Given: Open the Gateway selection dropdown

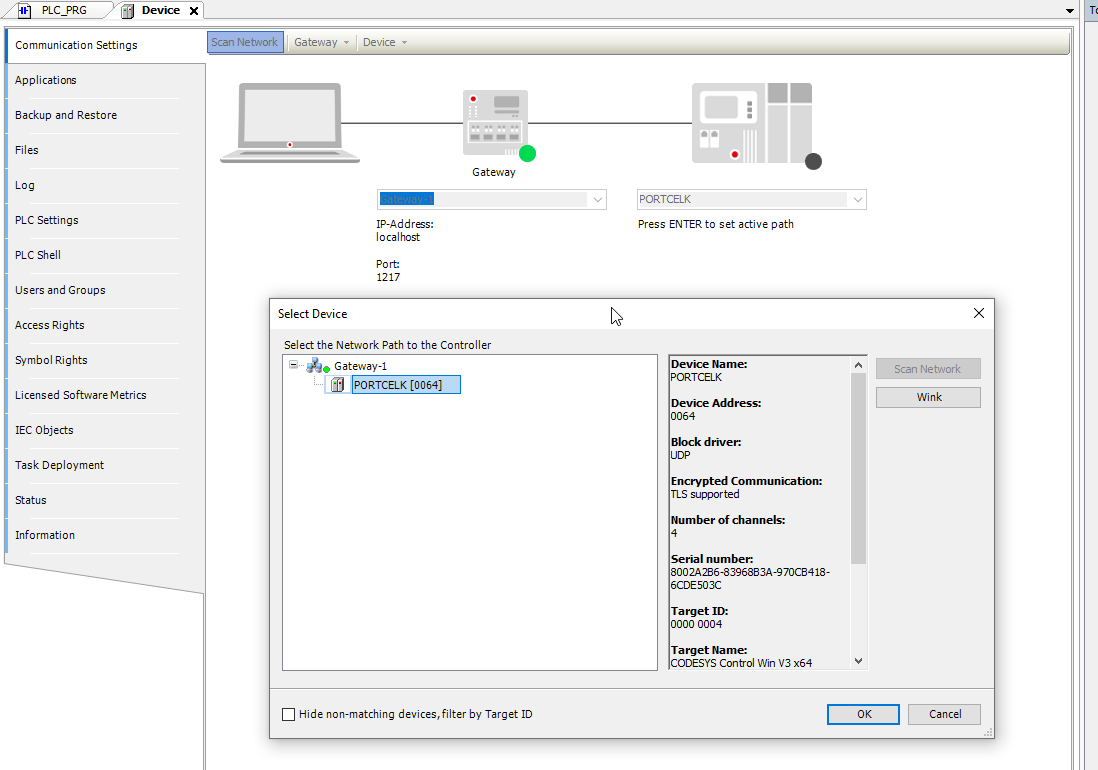Looking at the screenshot, I should point(597,199).
